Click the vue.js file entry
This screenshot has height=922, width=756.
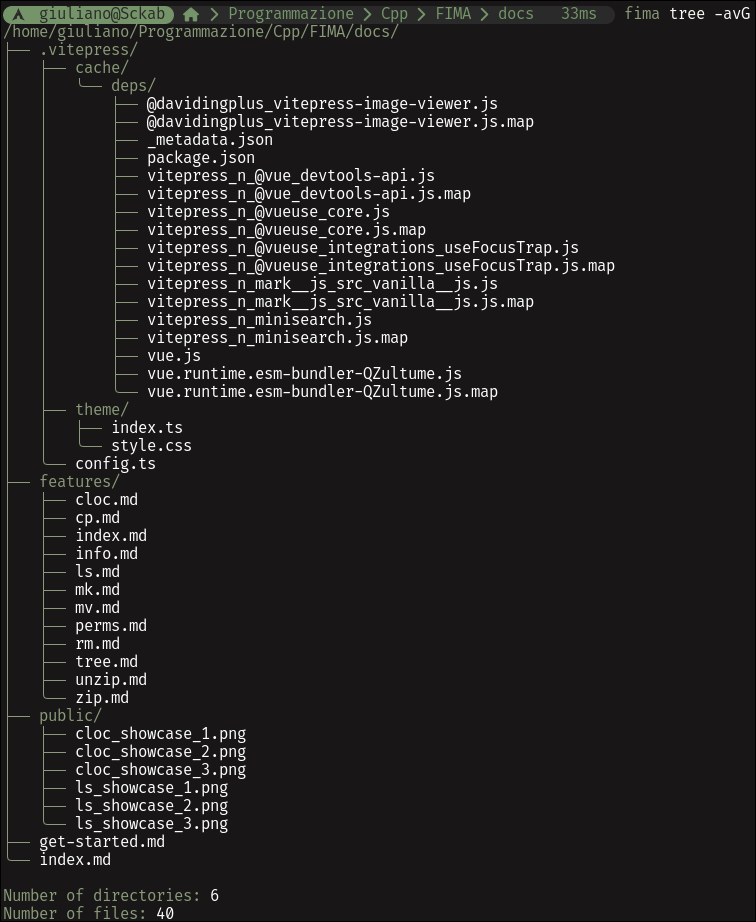pos(174,356)
